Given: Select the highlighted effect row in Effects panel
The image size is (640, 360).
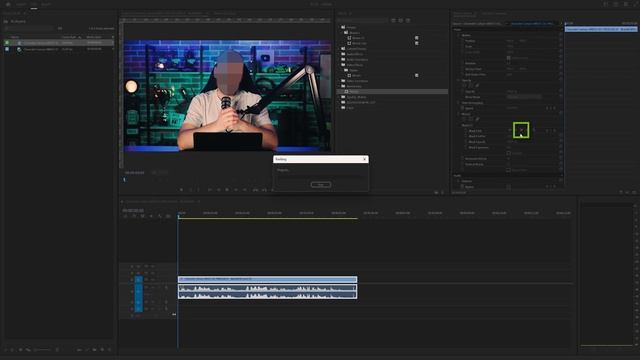Looking at the screenshot, I should [392, 92].
